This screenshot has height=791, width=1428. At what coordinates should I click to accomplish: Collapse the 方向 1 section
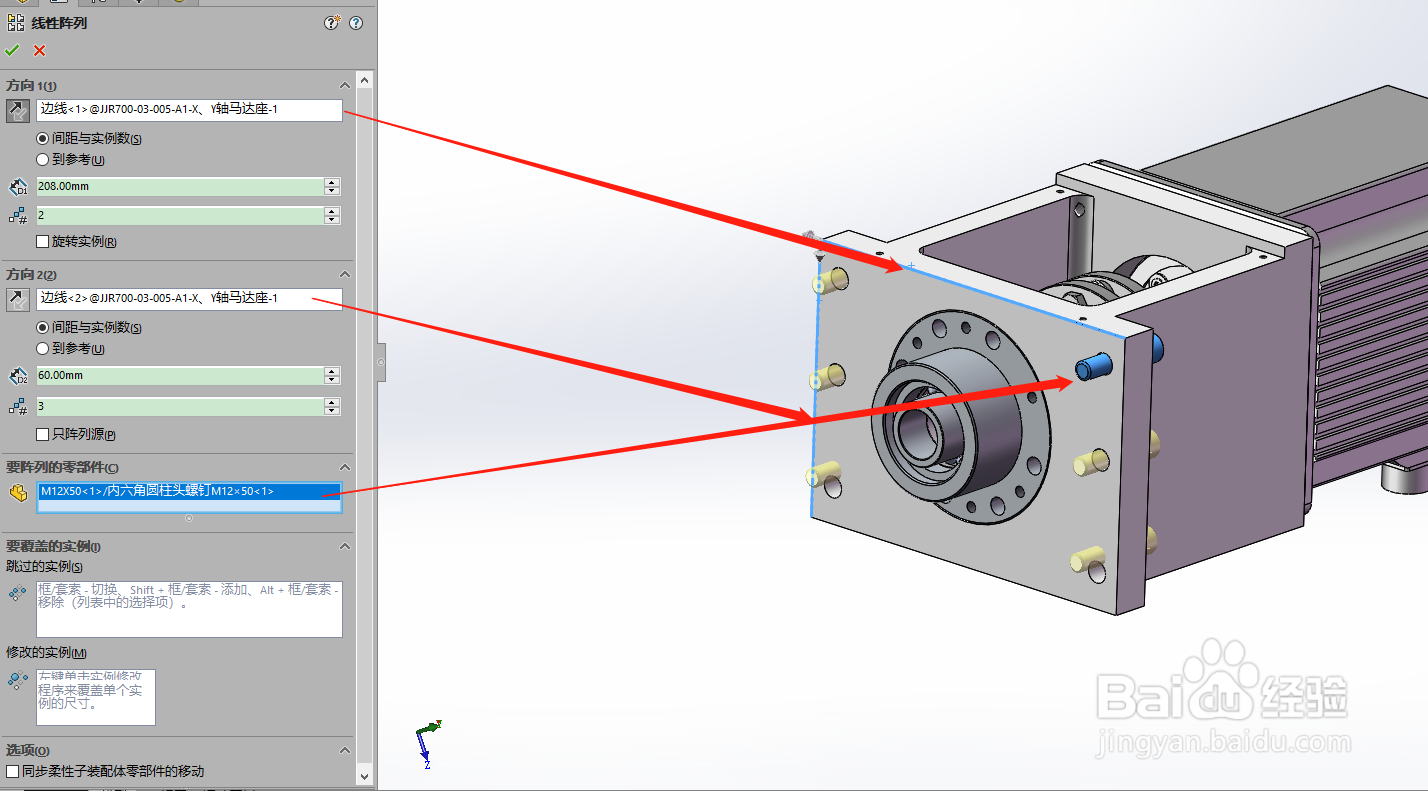[345, 86]
